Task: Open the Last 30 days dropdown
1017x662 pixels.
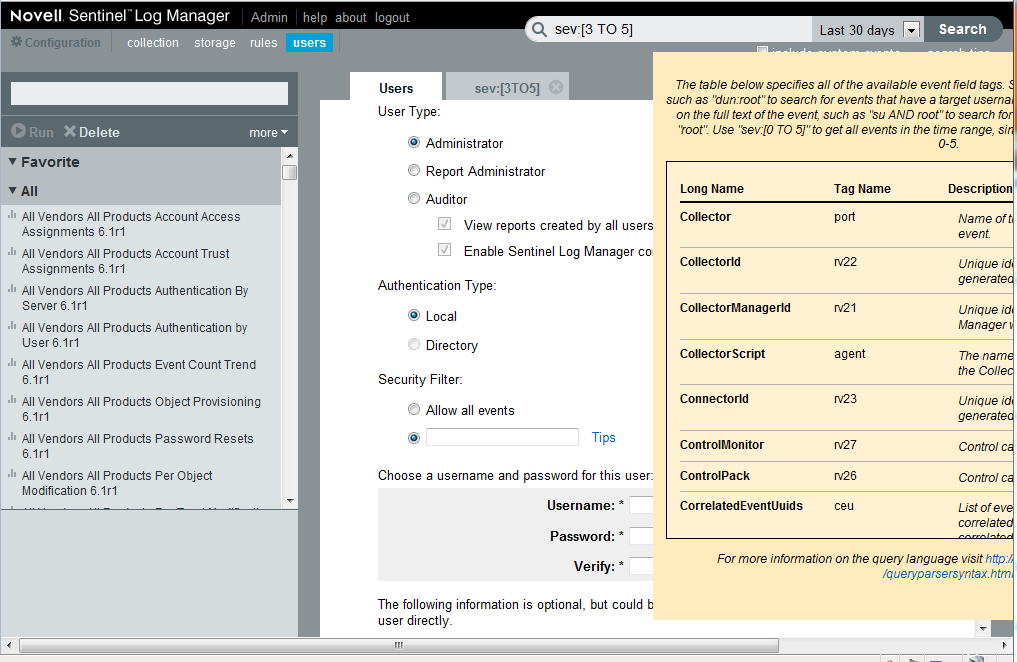Action: 911,30
